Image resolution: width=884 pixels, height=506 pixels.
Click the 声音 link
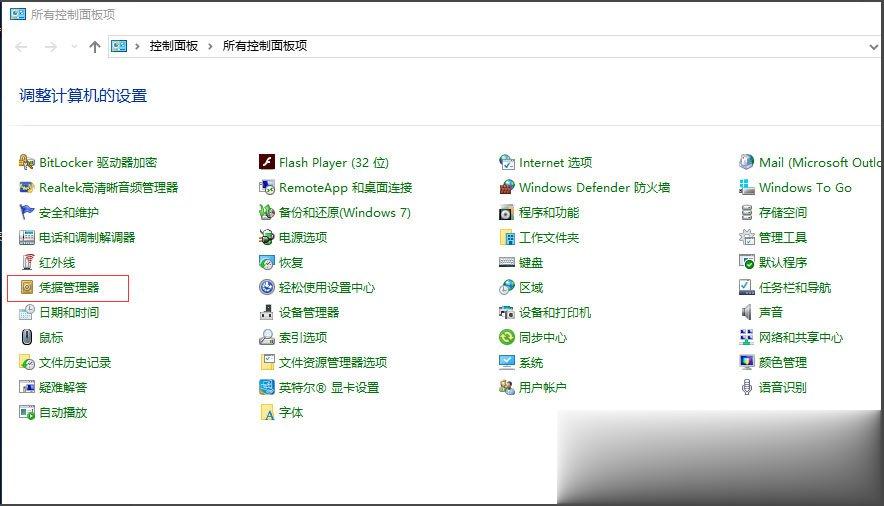[x=771, y=312]
